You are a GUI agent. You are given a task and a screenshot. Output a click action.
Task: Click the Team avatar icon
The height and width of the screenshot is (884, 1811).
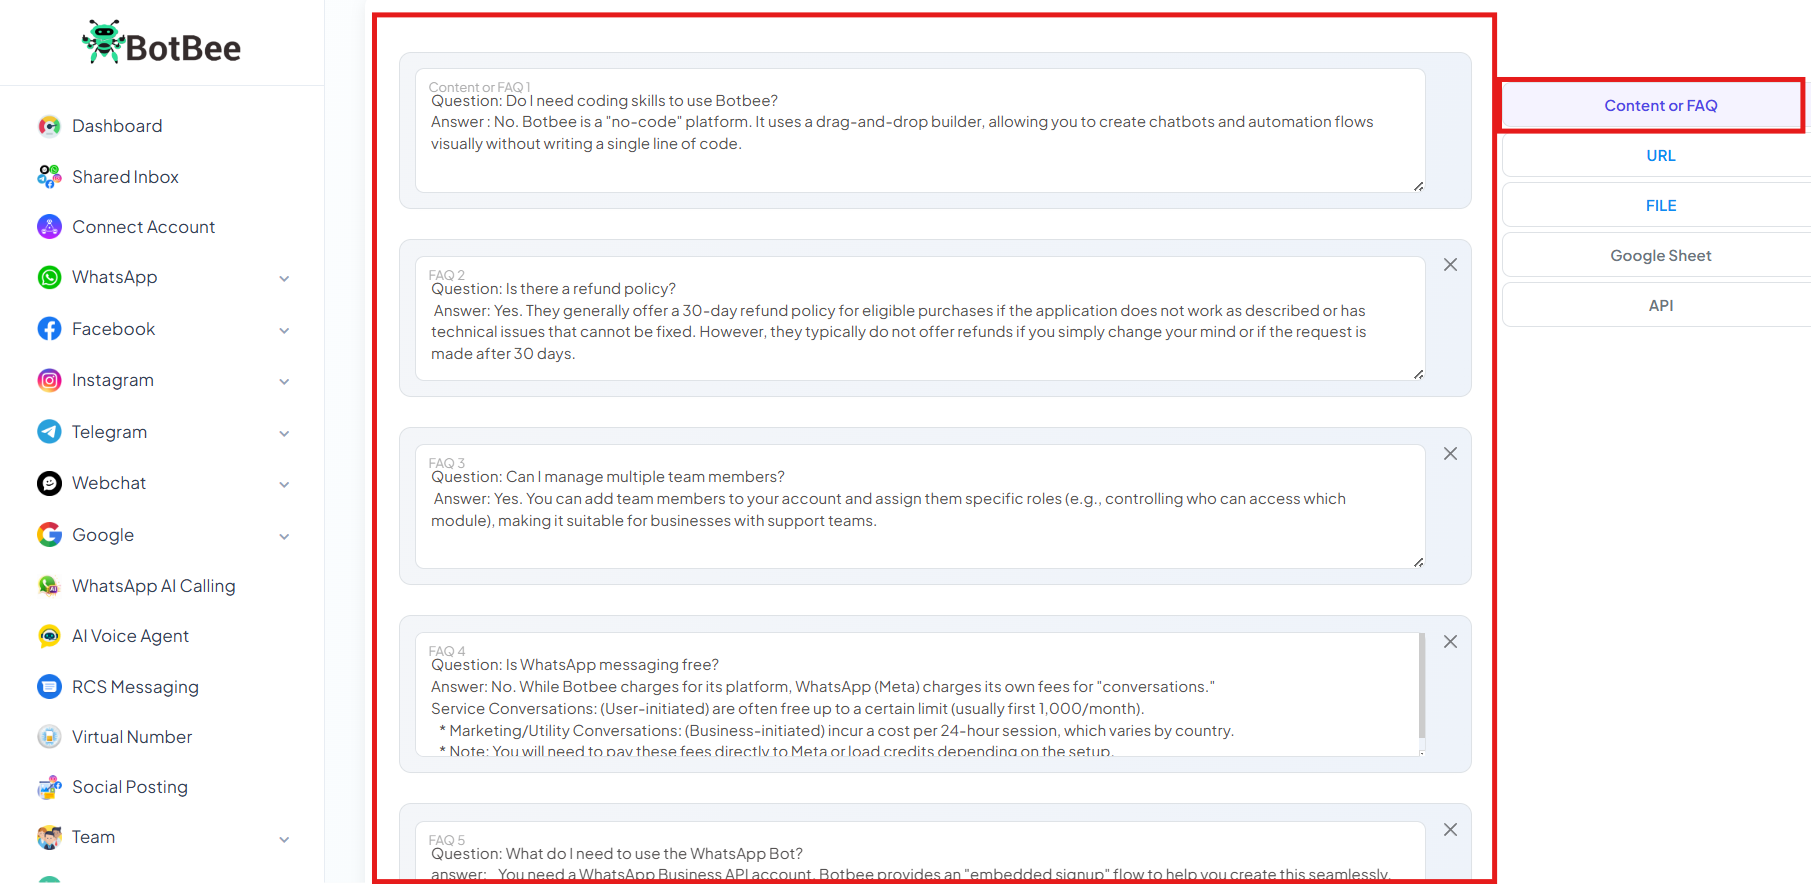pos(49,837)
